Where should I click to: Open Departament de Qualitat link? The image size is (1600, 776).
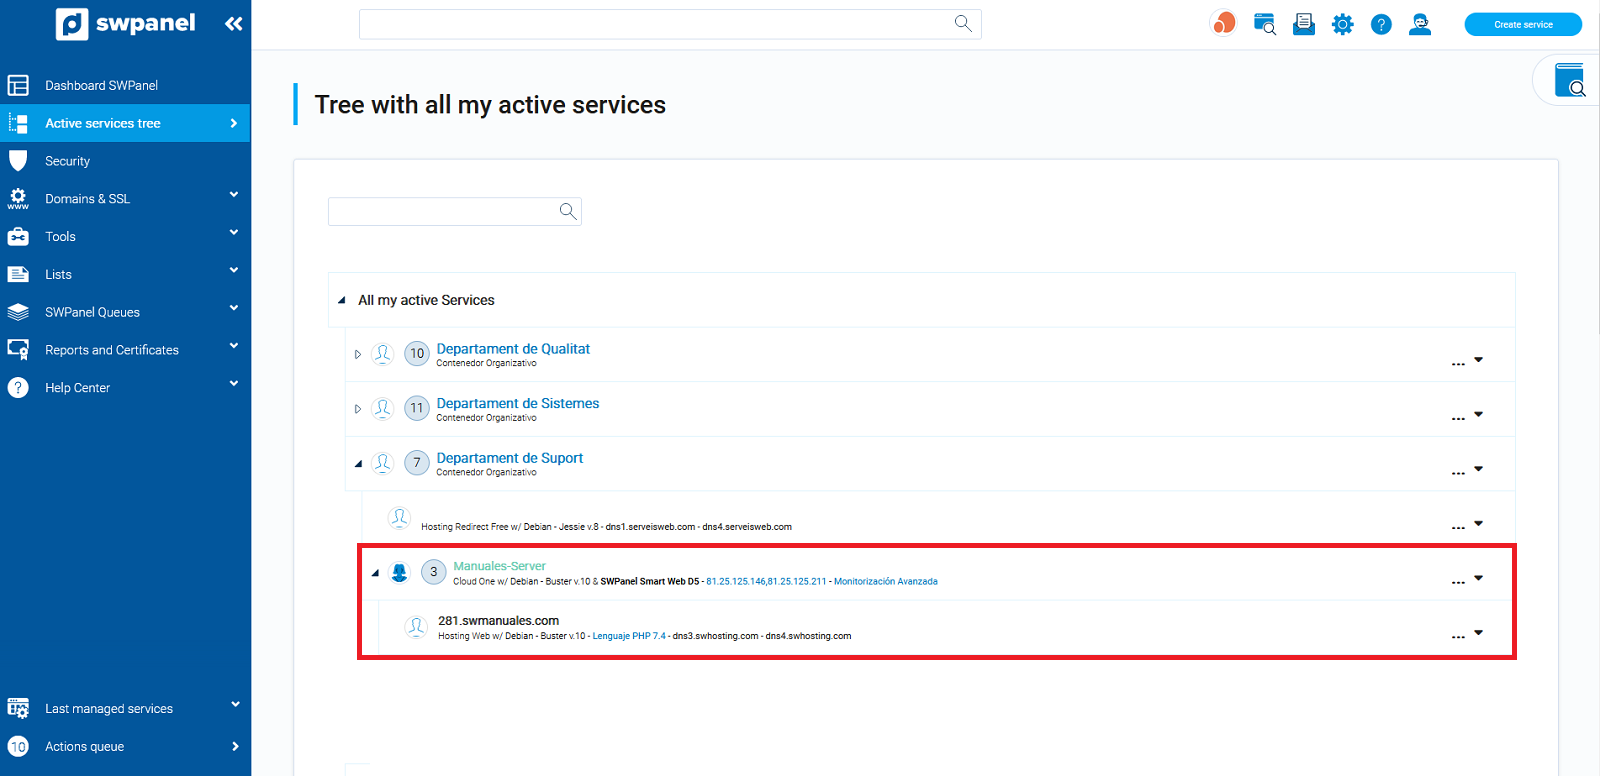513,349
